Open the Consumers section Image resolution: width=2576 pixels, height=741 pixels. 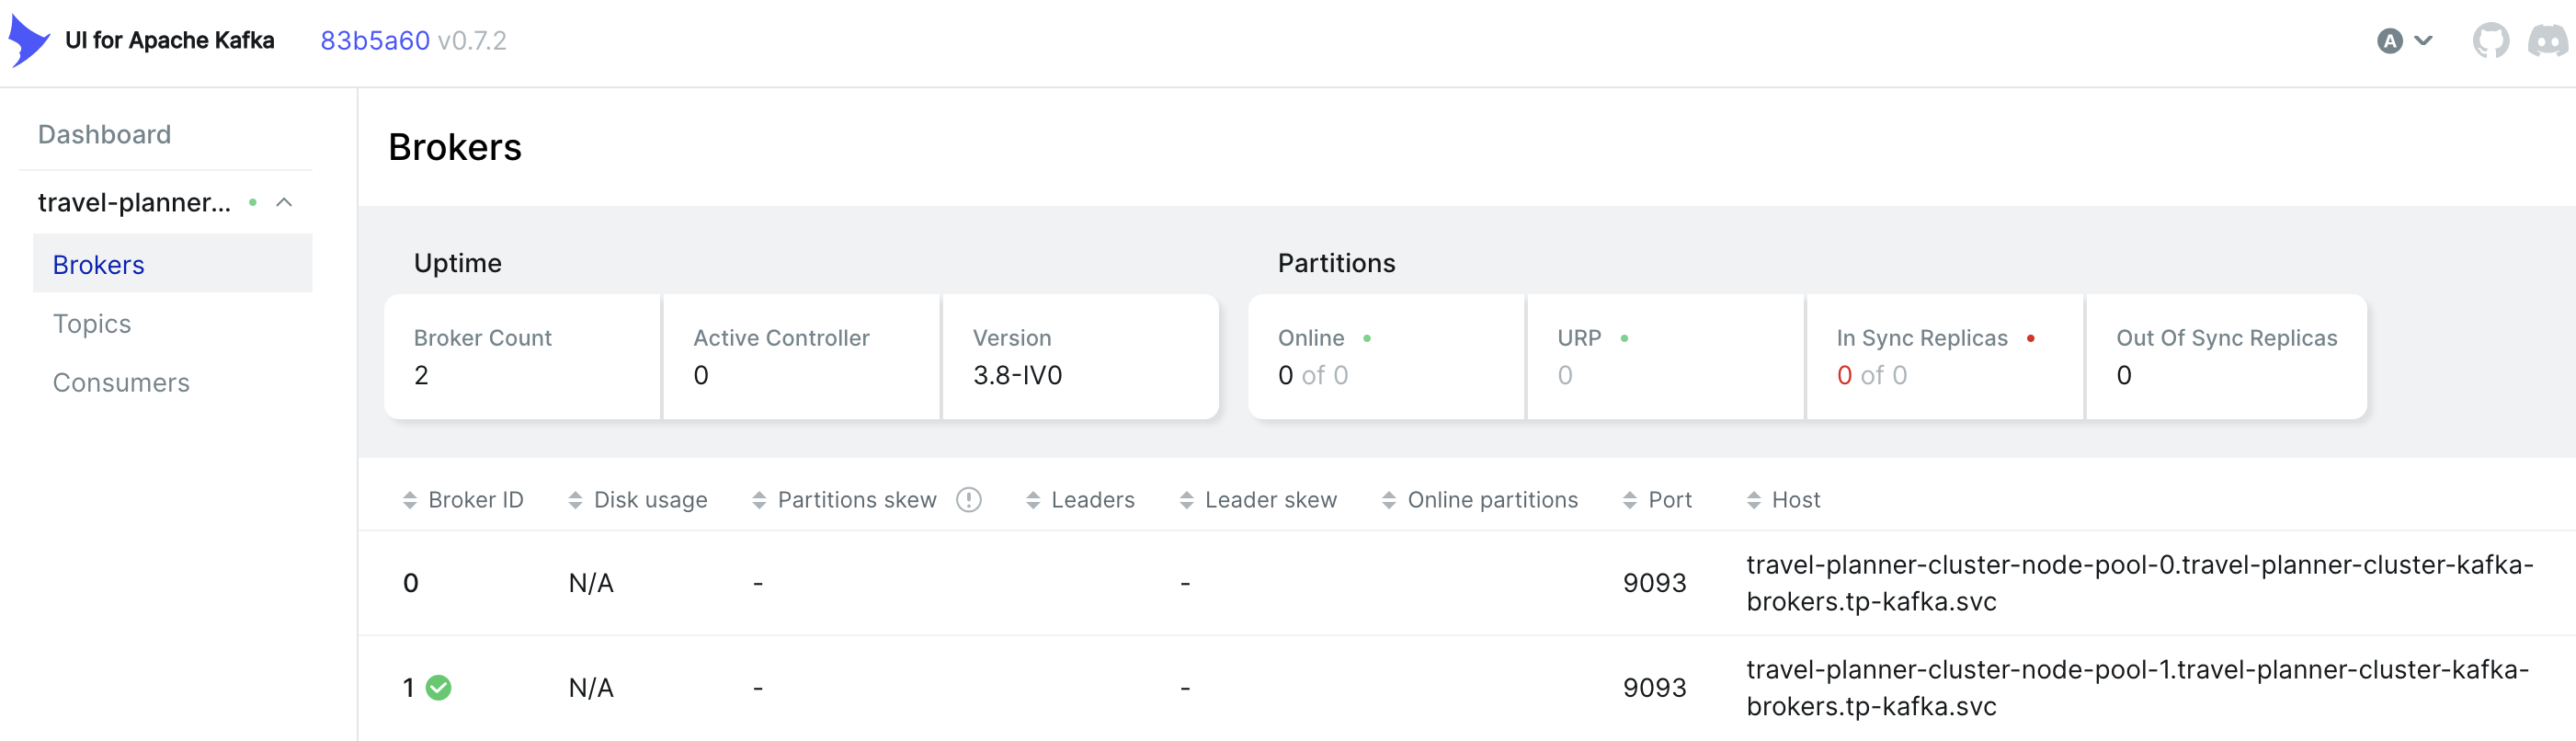coord(121,382)
